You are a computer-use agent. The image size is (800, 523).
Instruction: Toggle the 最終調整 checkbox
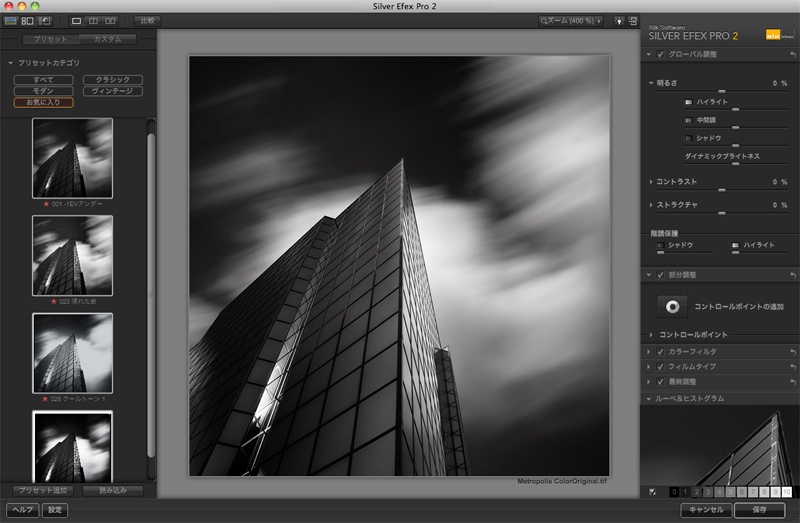tap(660, 382)
